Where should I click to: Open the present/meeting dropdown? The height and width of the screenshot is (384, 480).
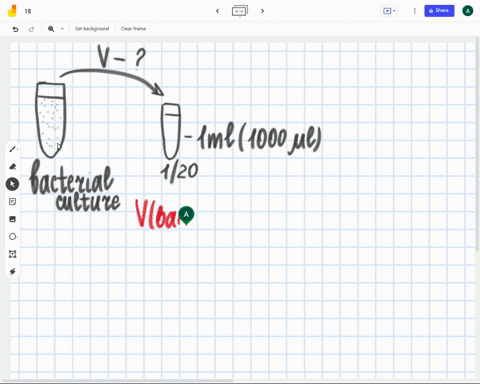(389, 11)
